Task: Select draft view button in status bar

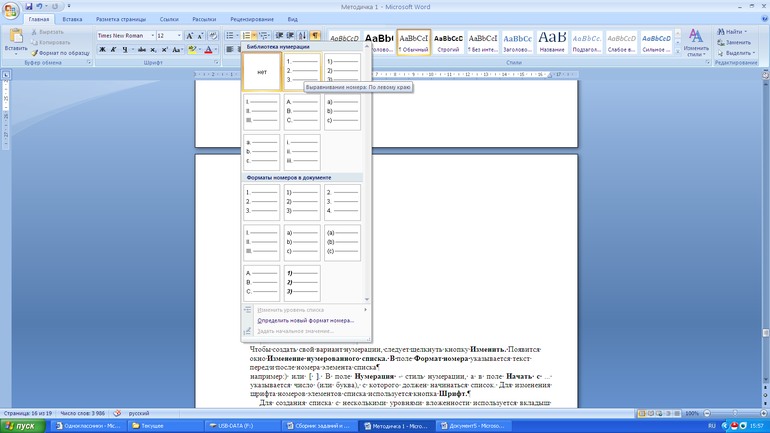Action: click(677, 413)
